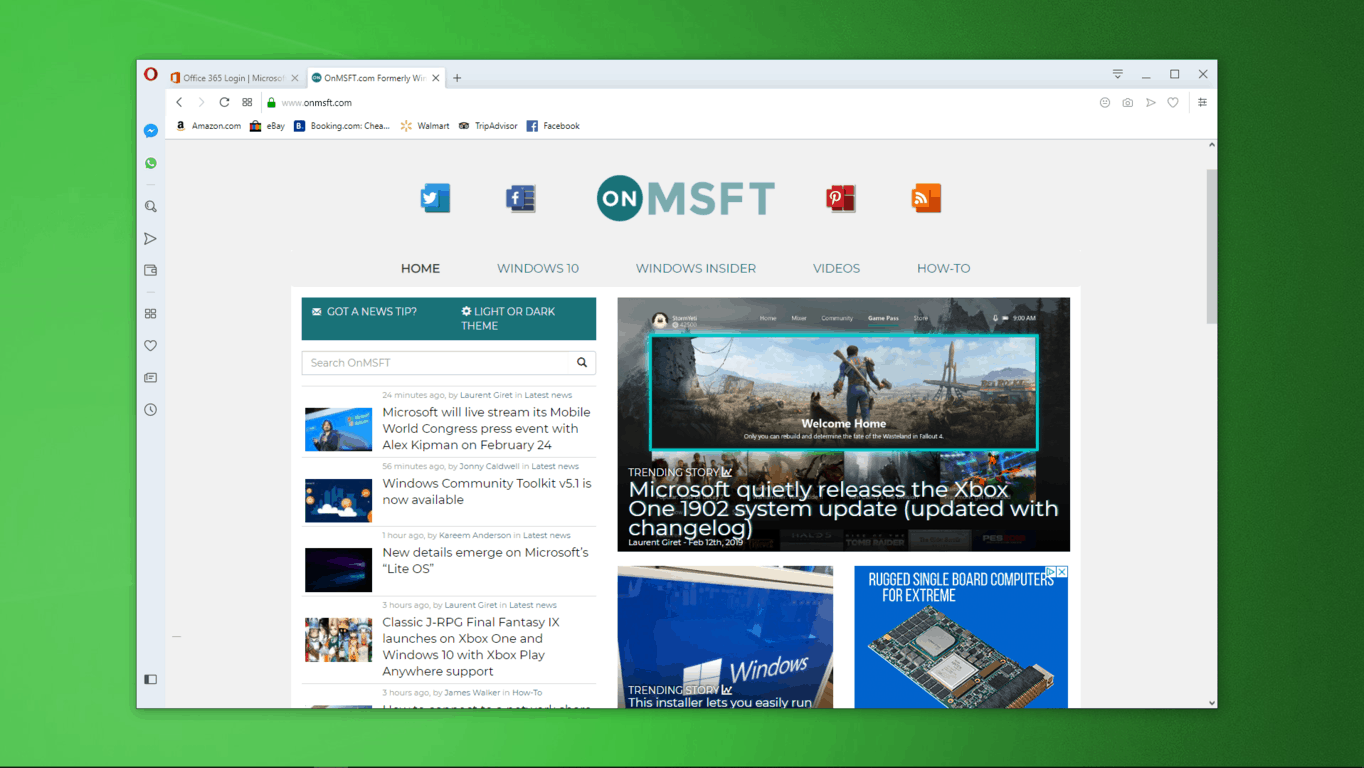Viewport: 1364px width, 768px height.
Task: Click the Got a News Tip button
Action: tap(364, 311)
